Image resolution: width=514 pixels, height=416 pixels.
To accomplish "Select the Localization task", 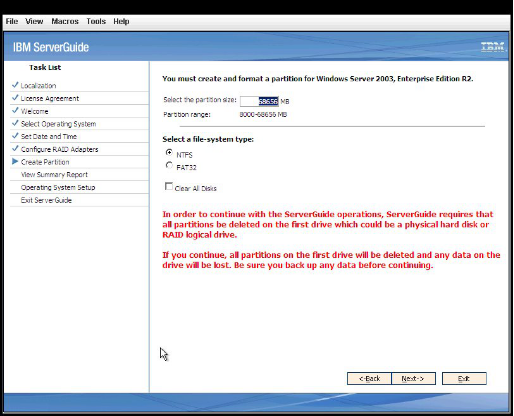I will click(x=38, y=86).
